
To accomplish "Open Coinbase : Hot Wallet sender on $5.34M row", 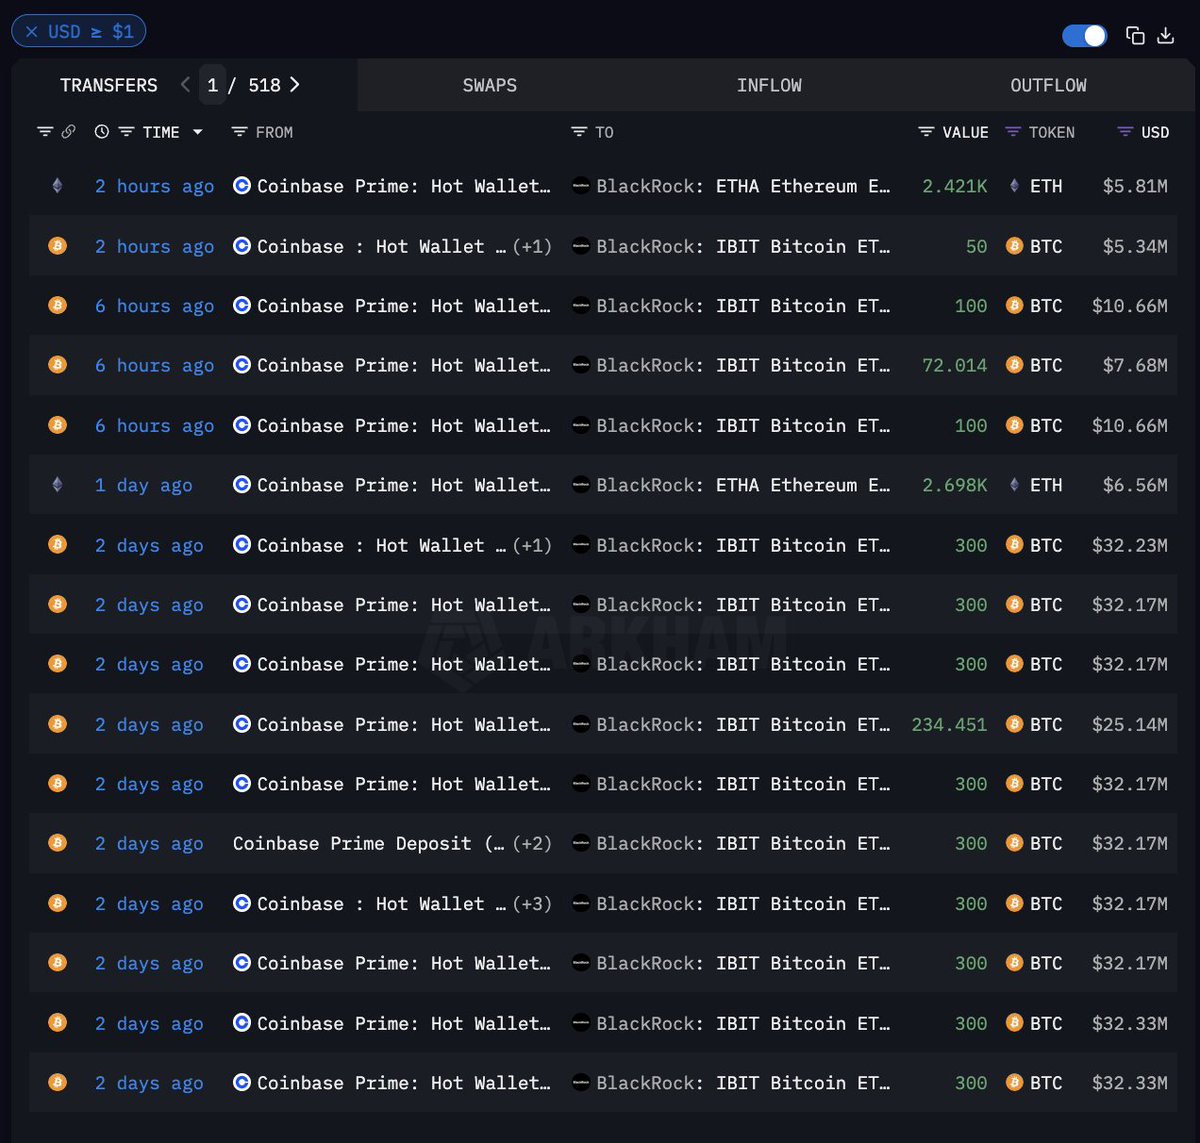I will coord(381,246).
